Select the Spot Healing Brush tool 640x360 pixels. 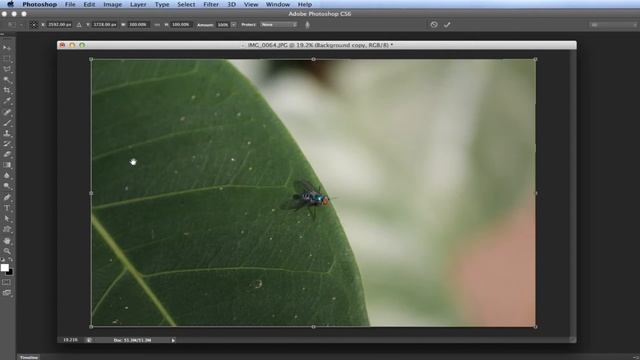pyautogui.click(x=7, y=112)
